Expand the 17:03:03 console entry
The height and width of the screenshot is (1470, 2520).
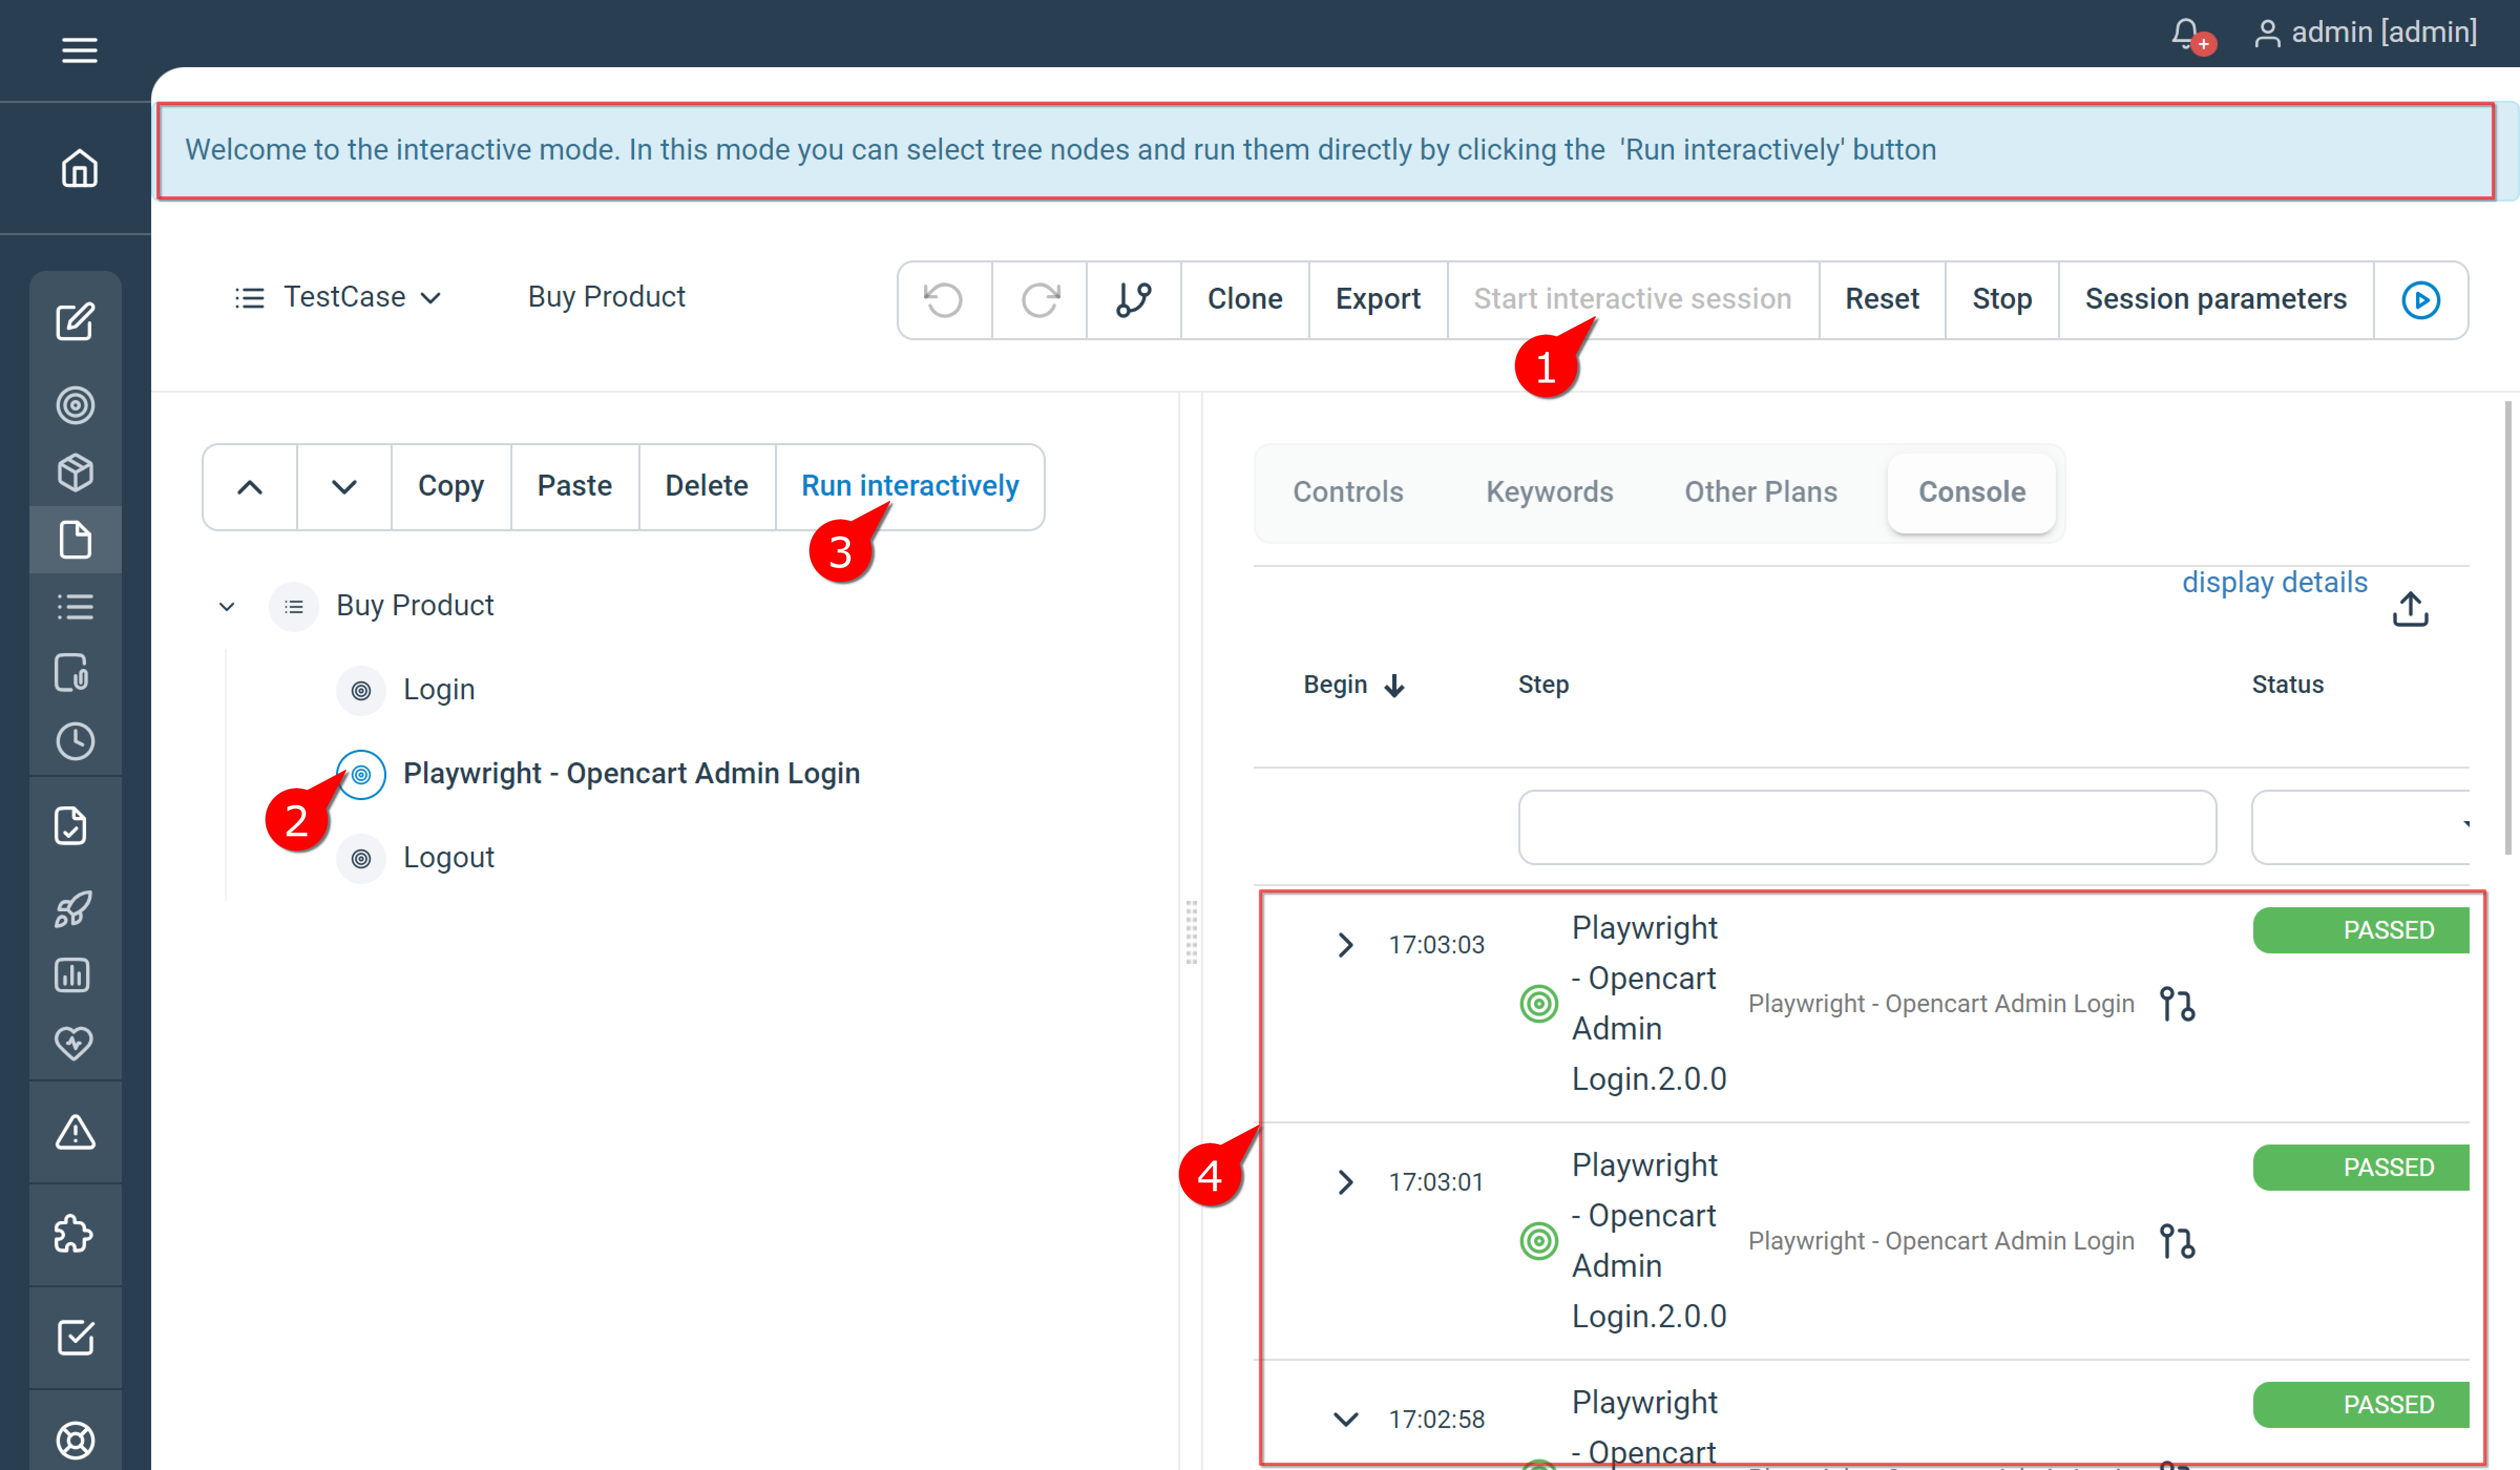coord(1345,944)
